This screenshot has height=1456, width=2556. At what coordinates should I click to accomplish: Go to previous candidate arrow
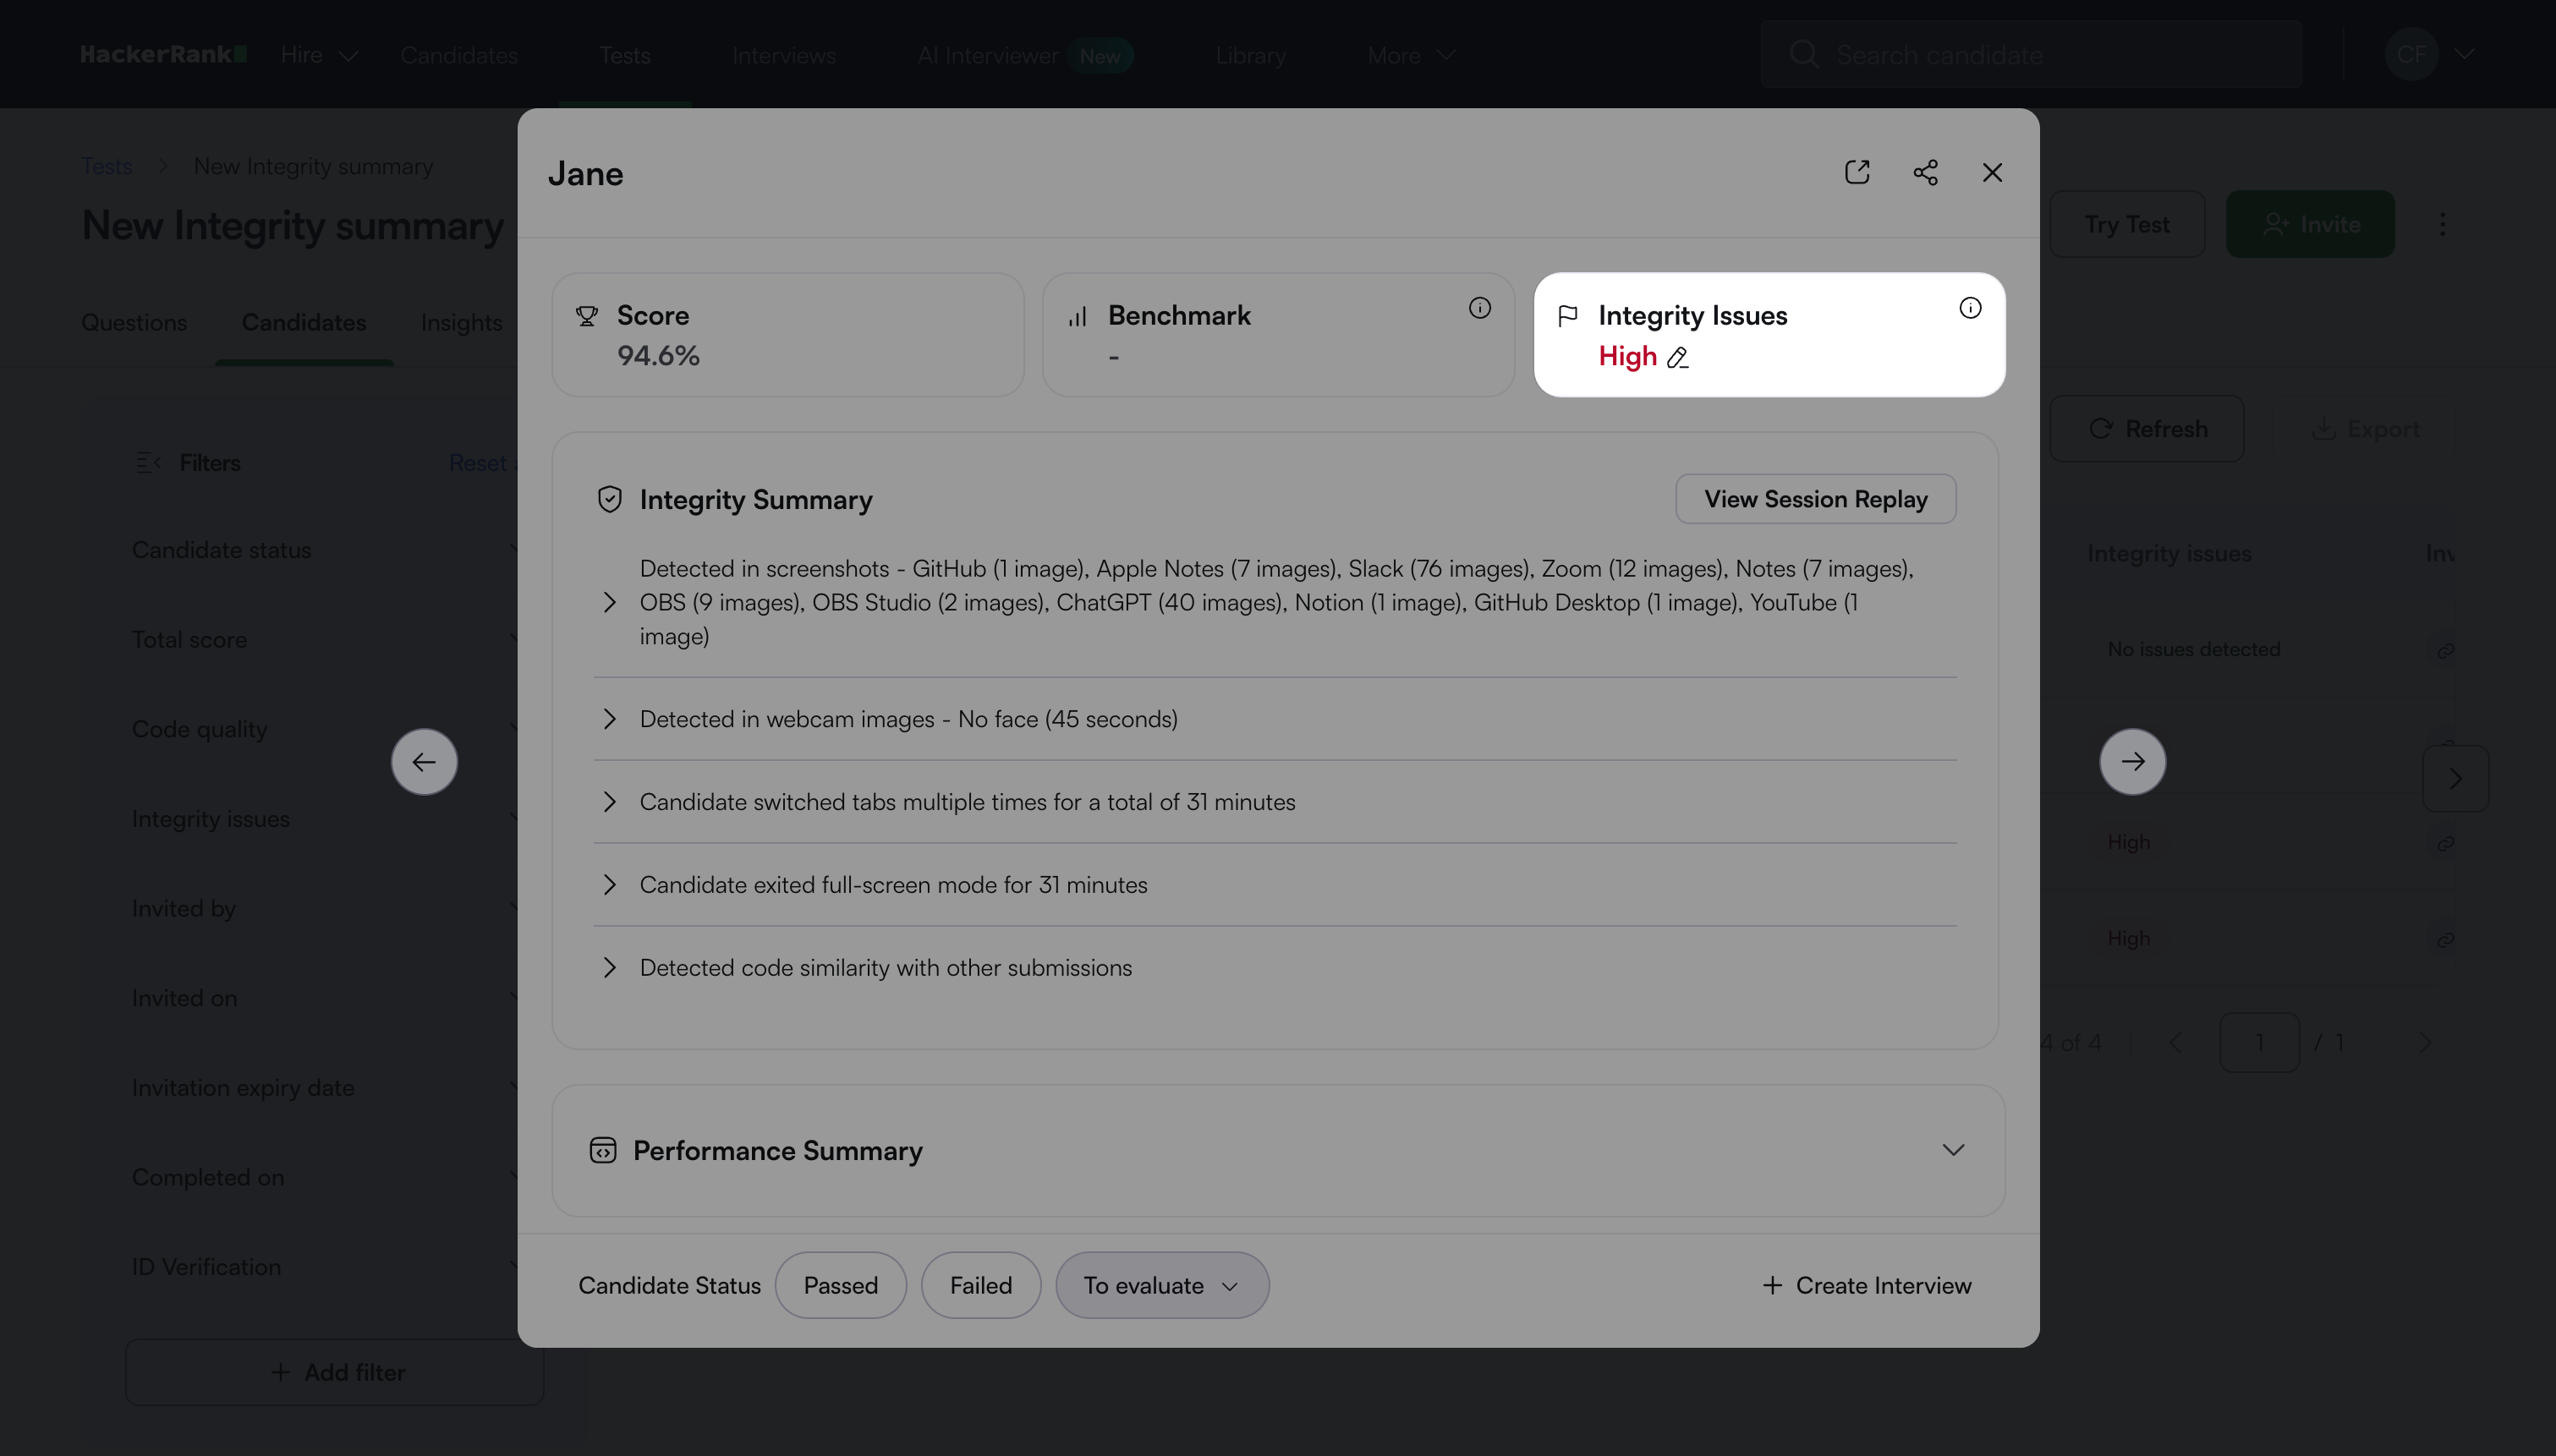424,762
